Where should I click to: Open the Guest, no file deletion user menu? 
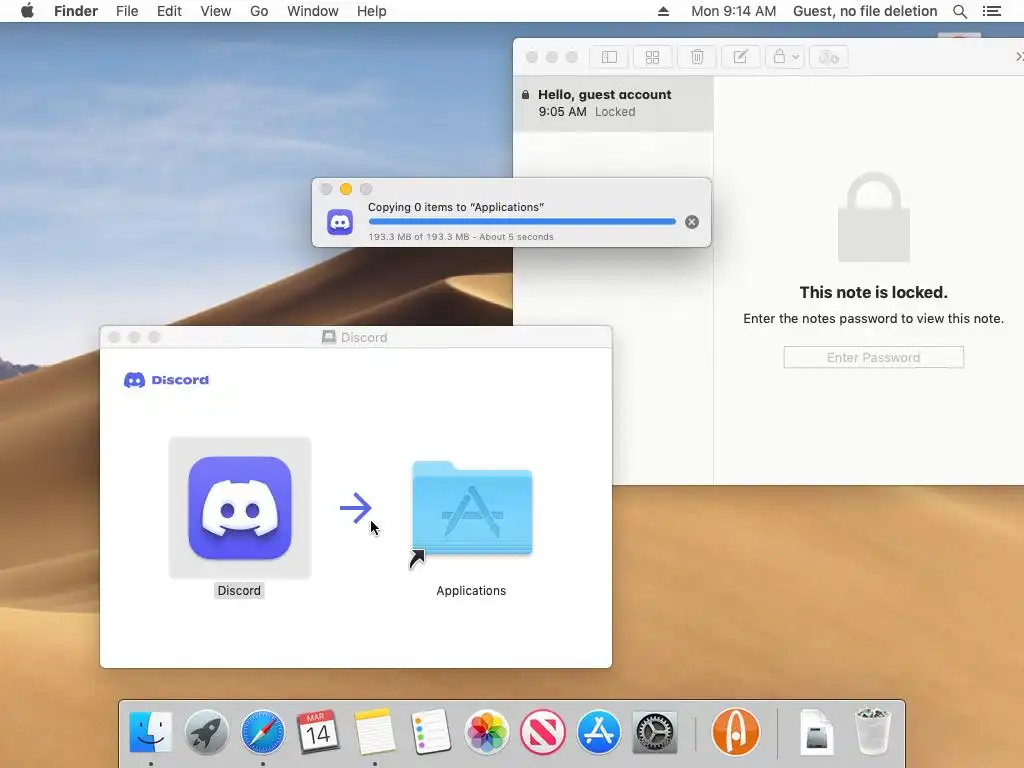coord(865,11)
